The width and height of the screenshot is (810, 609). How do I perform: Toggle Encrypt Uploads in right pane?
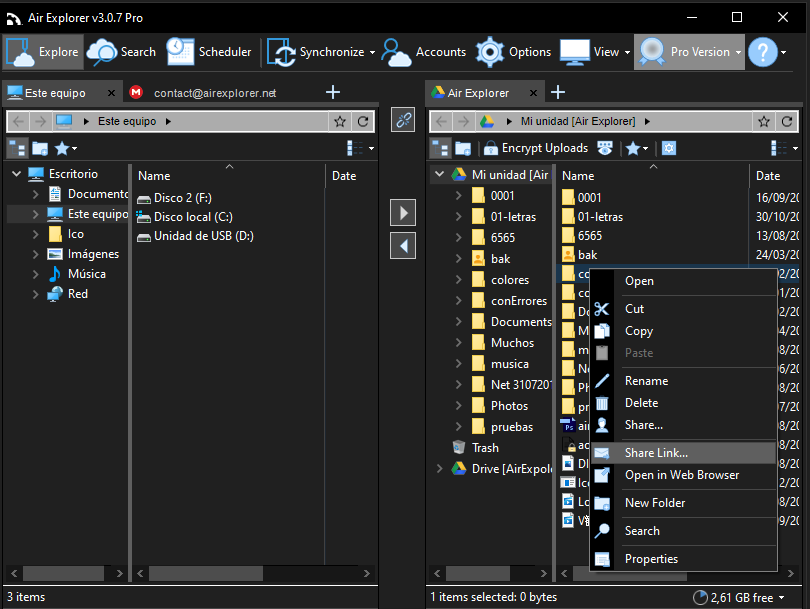536,148
